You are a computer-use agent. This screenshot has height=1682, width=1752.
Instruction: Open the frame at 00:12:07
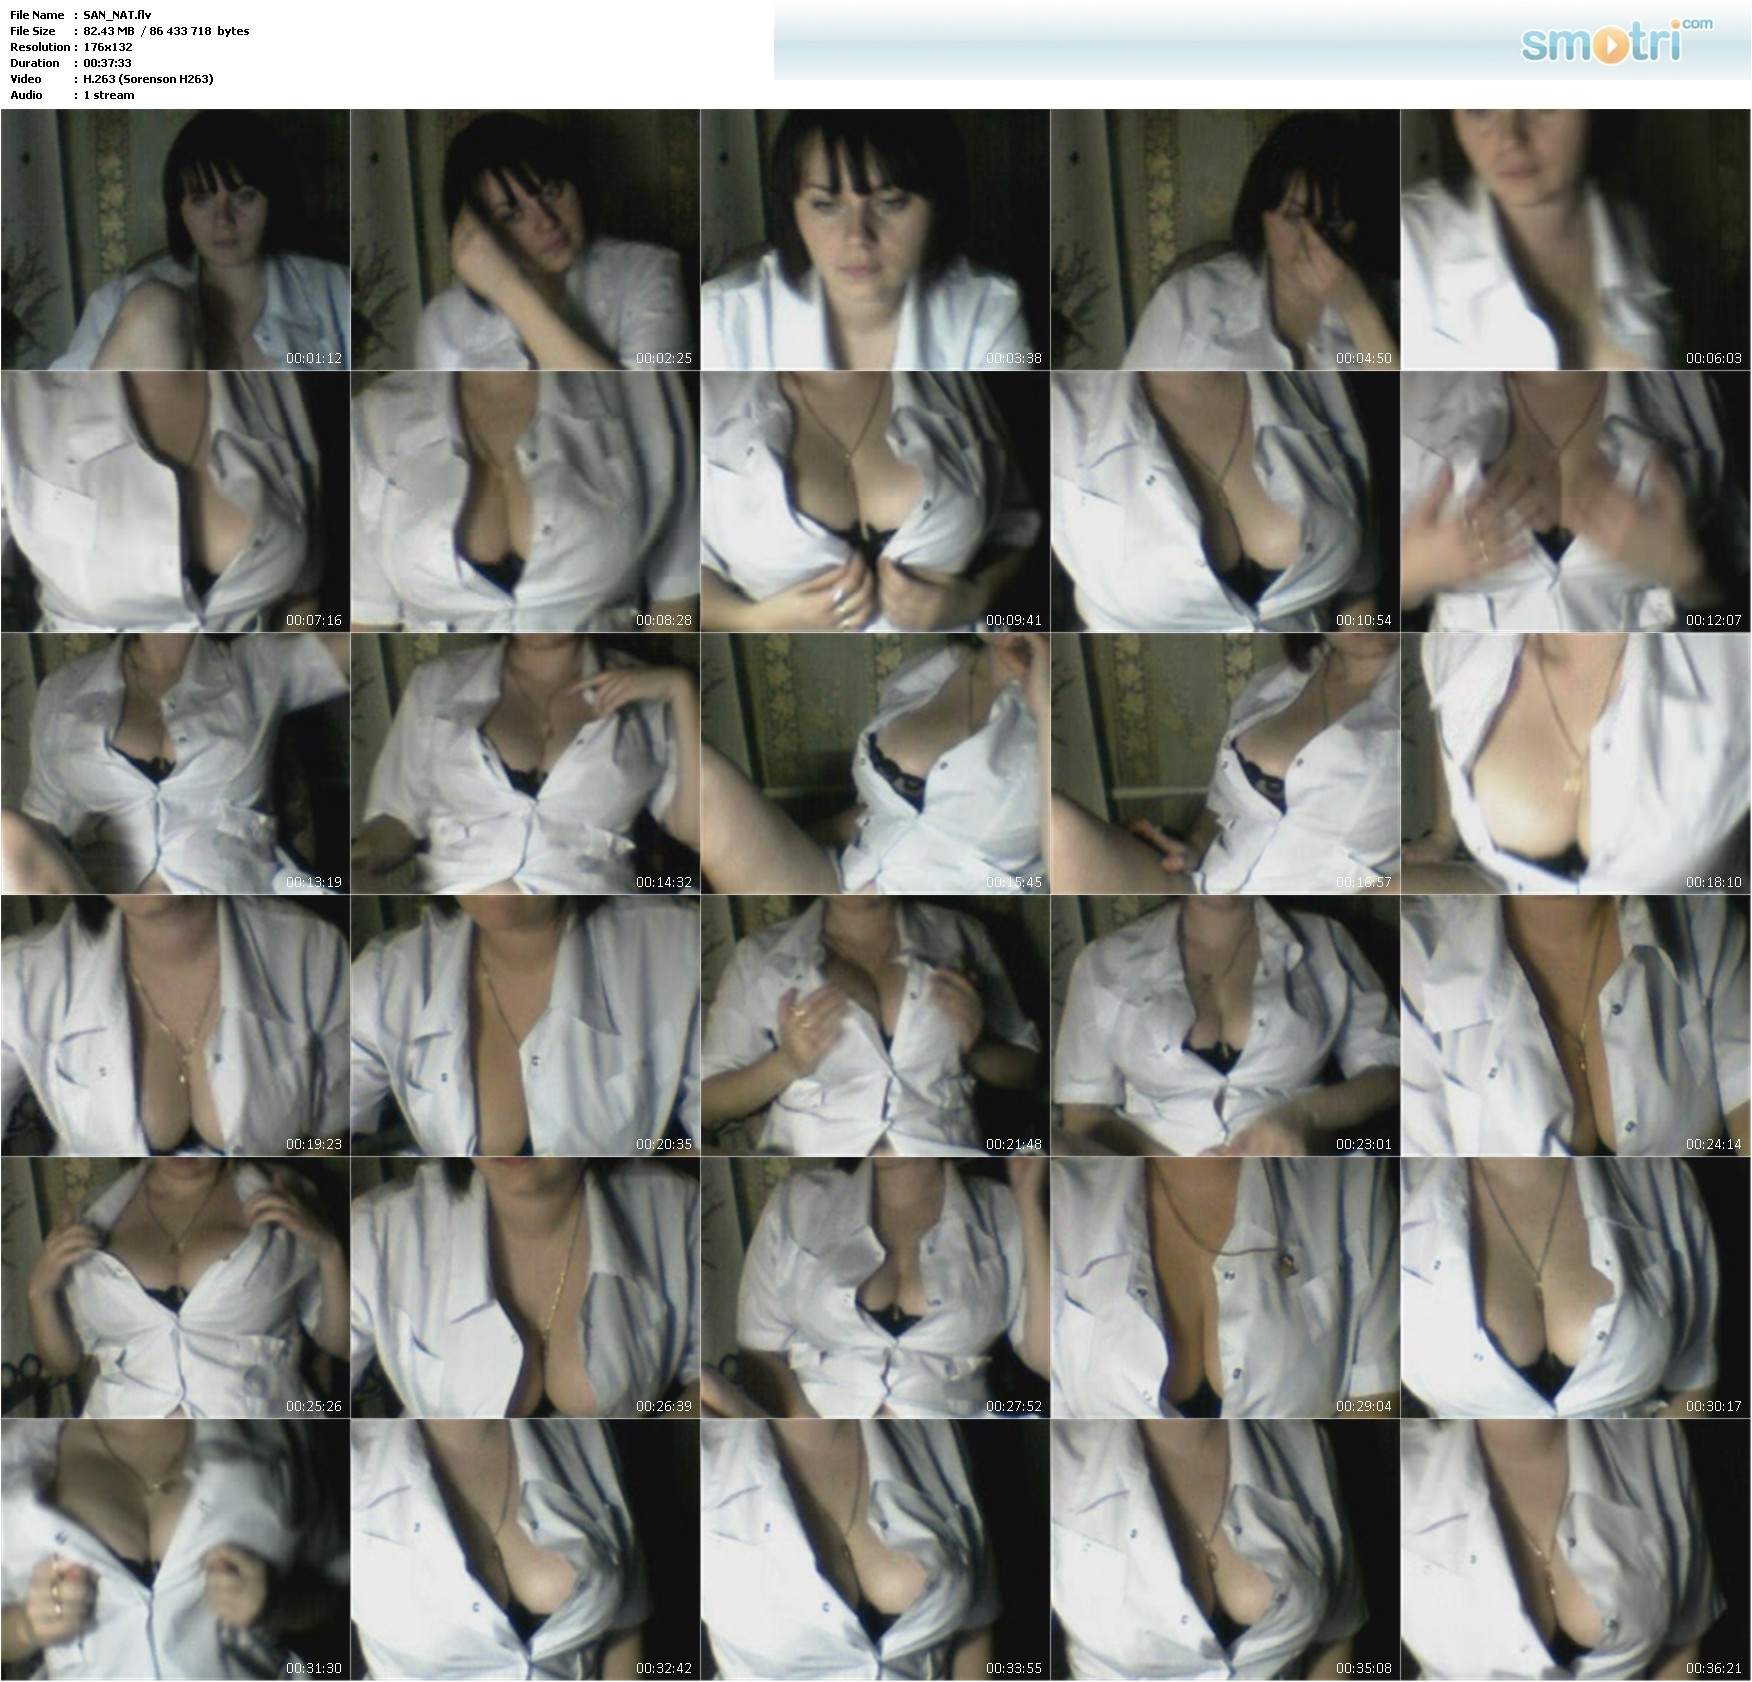1575,502
